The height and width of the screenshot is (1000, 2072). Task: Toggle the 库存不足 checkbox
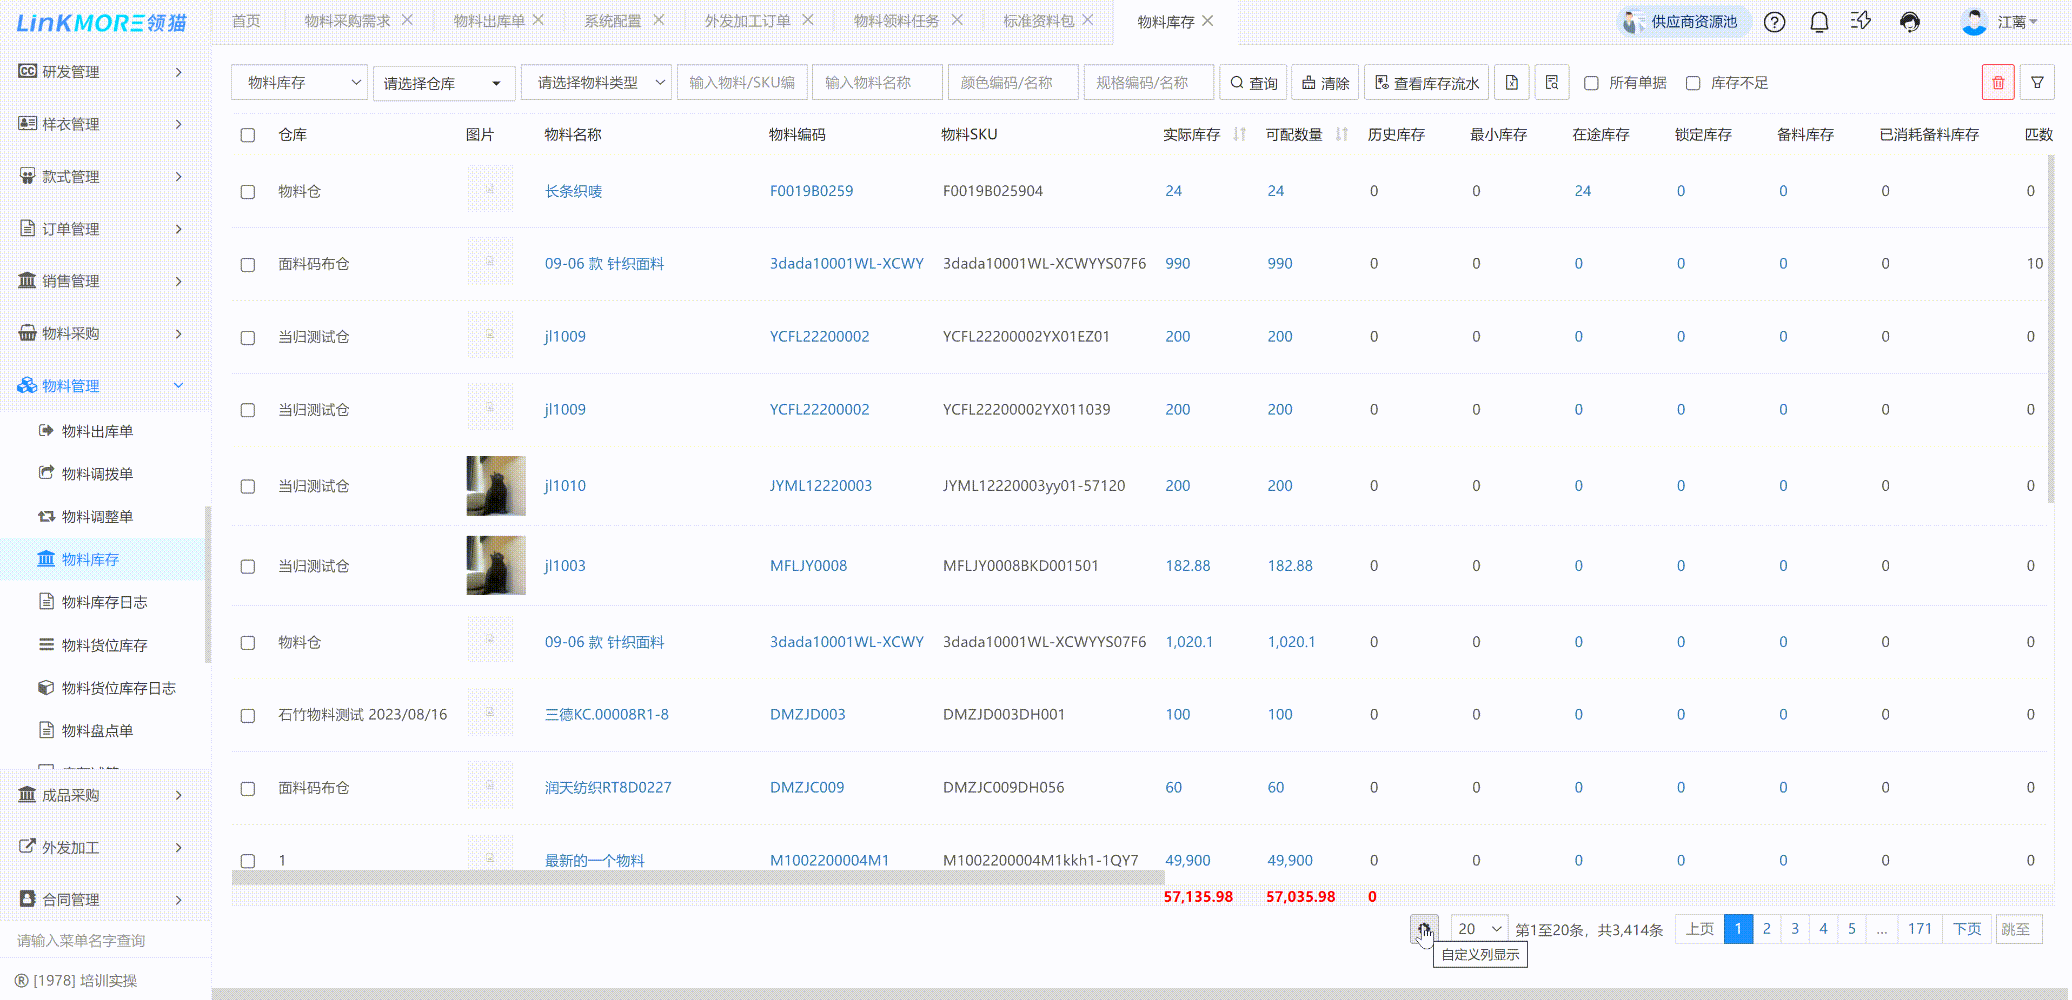tap(1693, 83)
